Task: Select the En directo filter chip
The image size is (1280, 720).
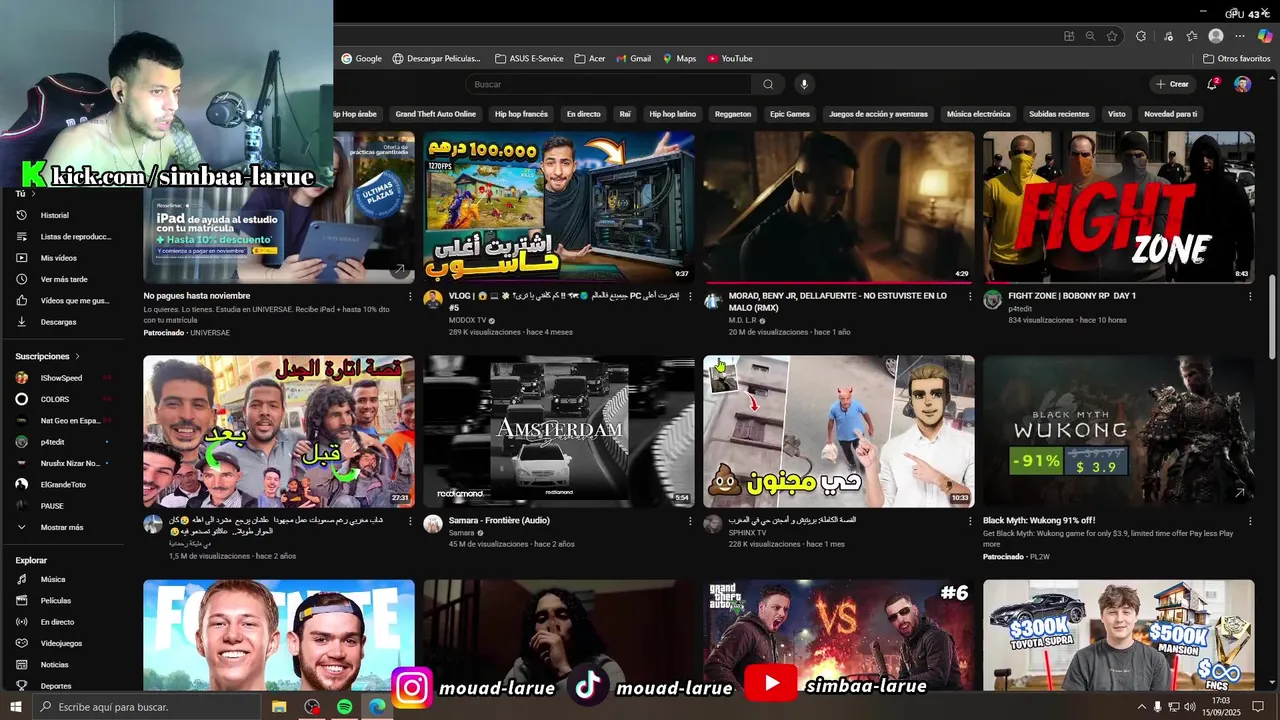Action: (583, 114)
